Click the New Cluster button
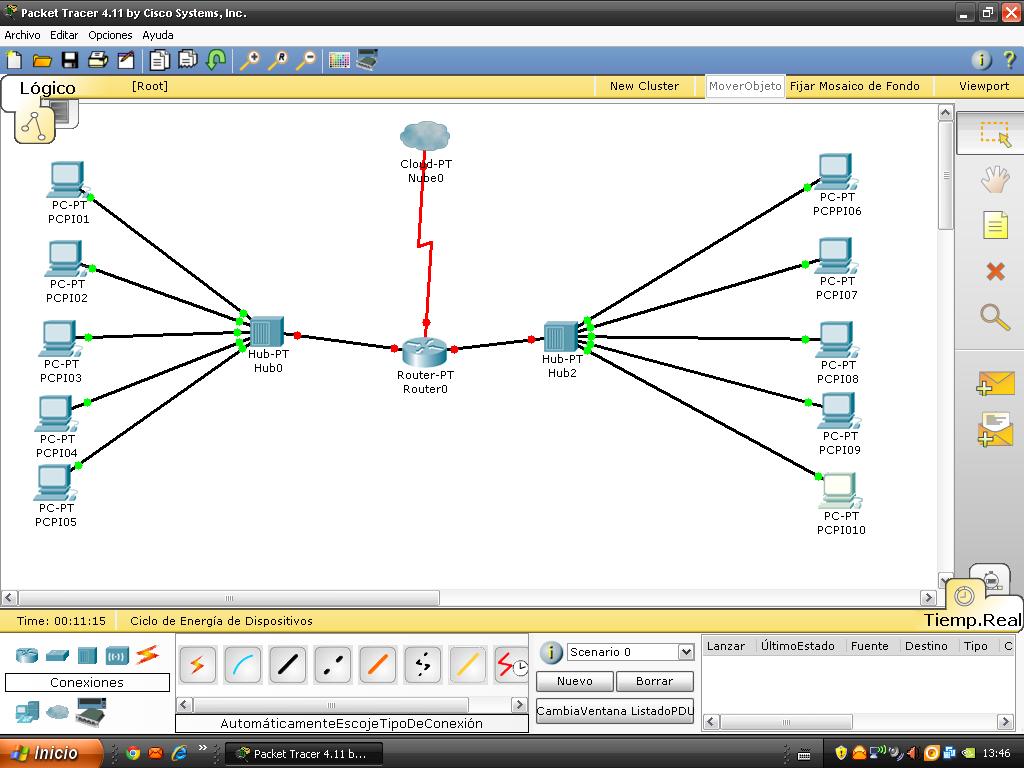The width and height of the screenshot is (1024, 768). [644, 86]
